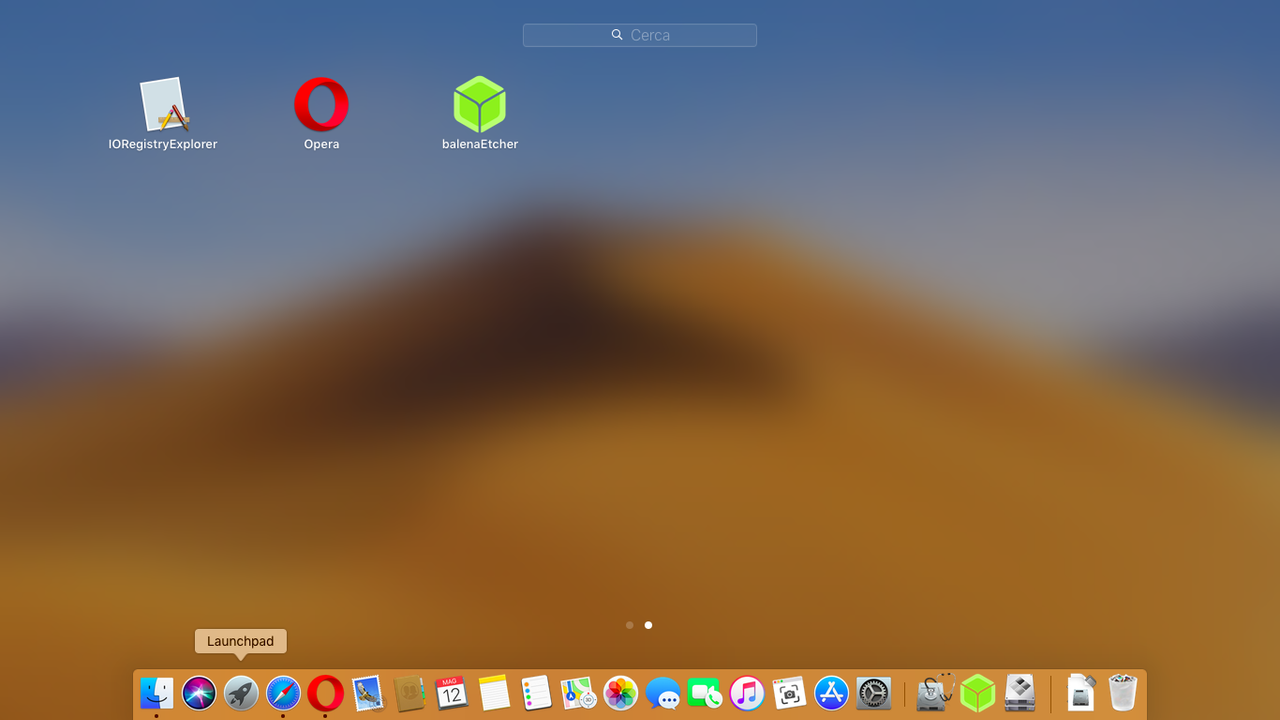Open FaceTime from the Dock
This screenshot has width=1280, height=720.
click(x=705, y=693)
